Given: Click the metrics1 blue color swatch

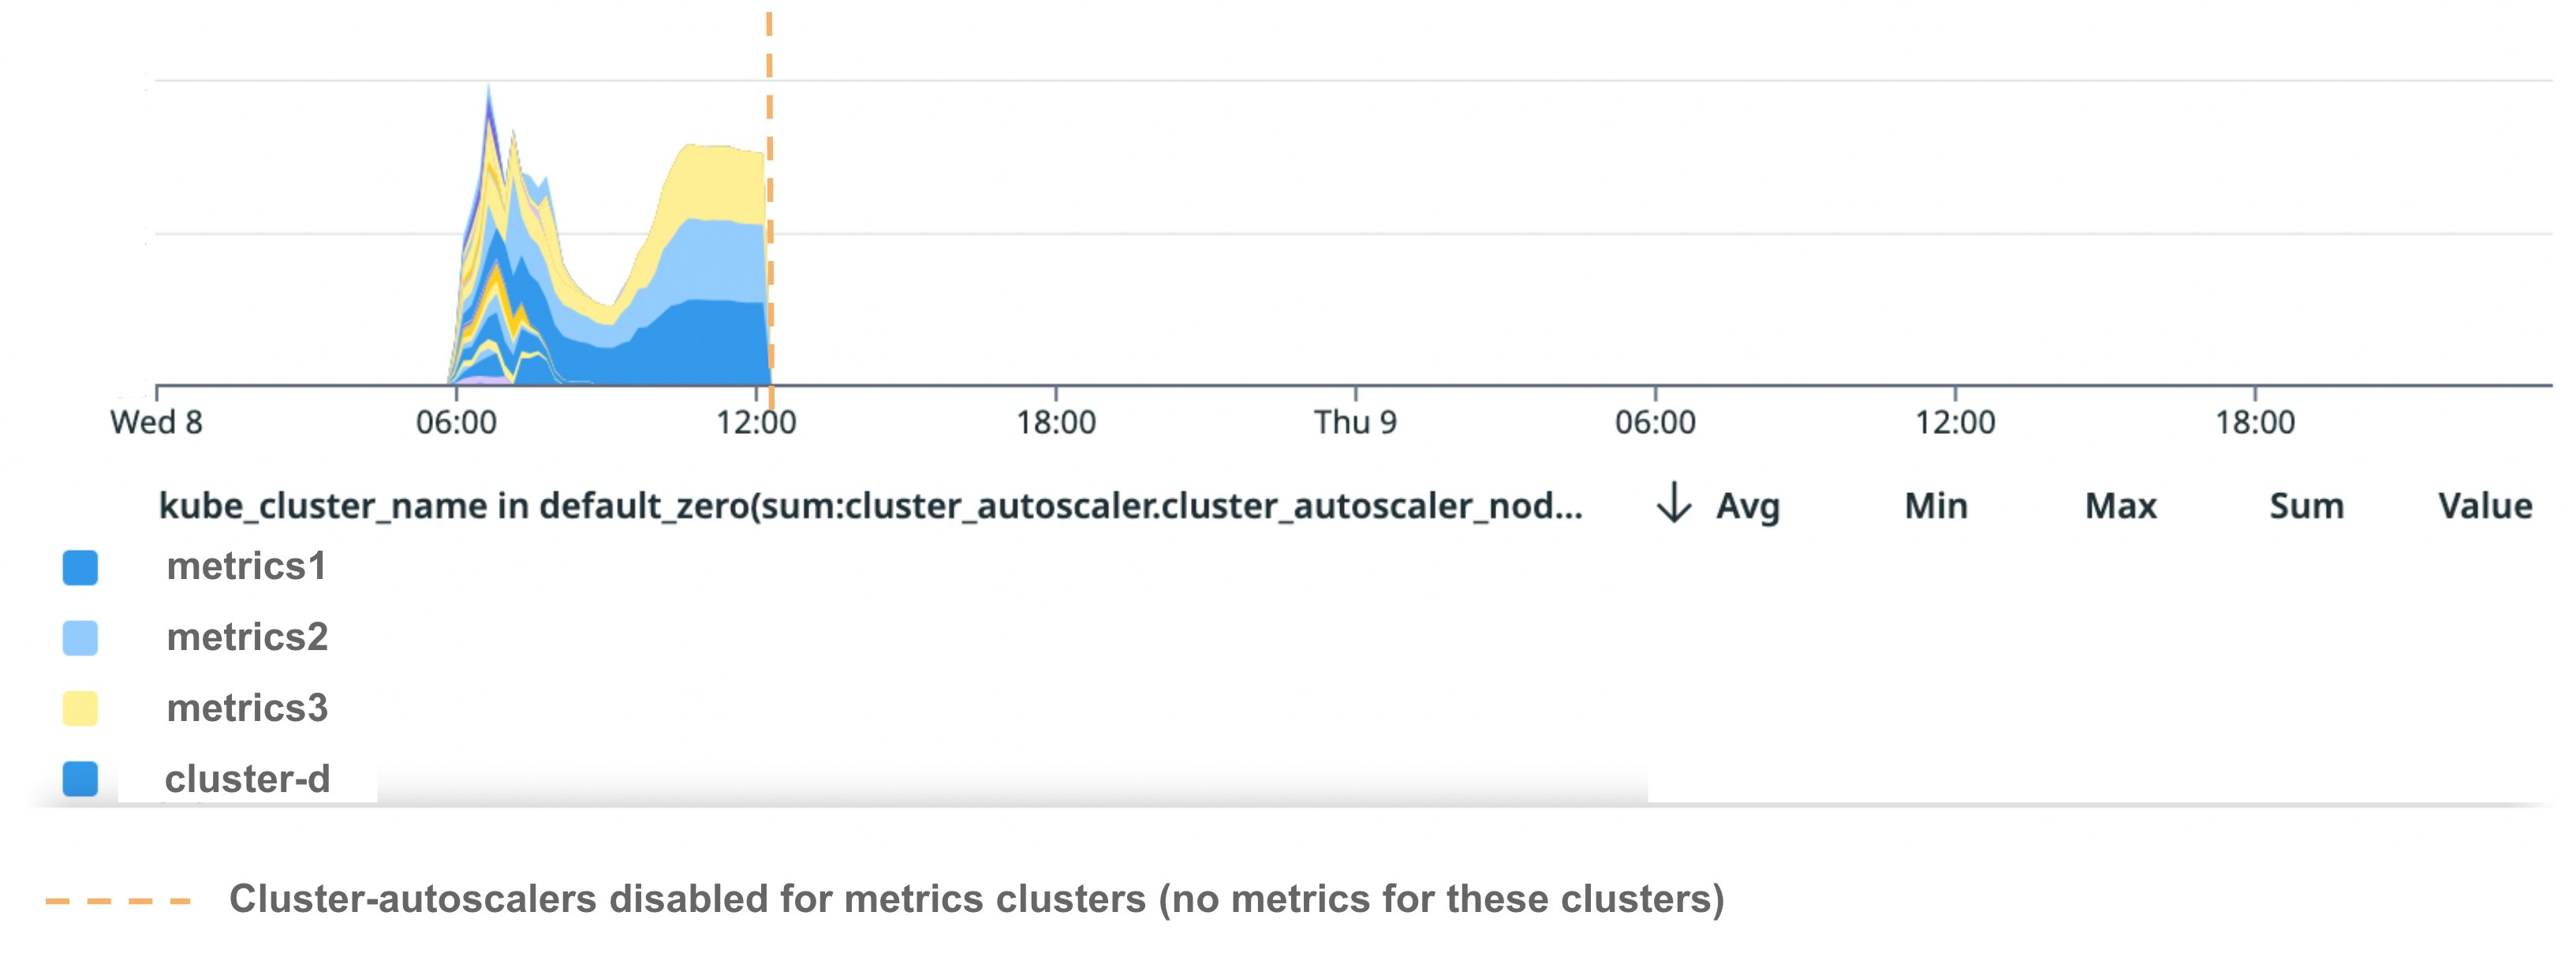Looking at the screenshot, I should tap(80, 567).
